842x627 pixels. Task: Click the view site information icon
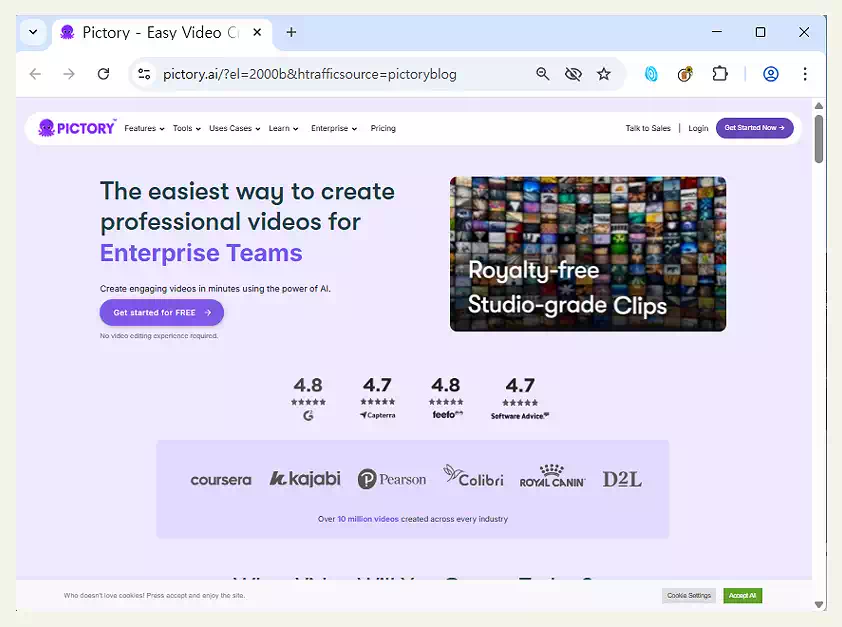pos(144,74)
